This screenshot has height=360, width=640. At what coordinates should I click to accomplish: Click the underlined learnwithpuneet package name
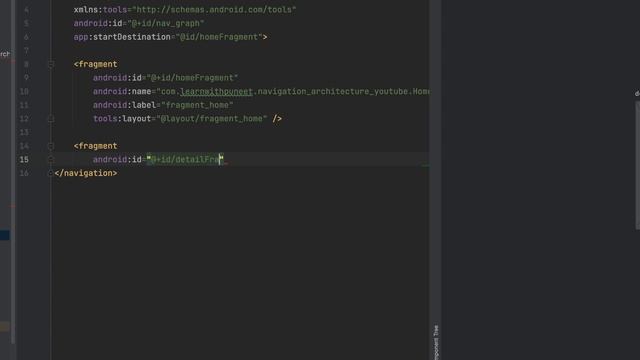(x=216, y=91)
